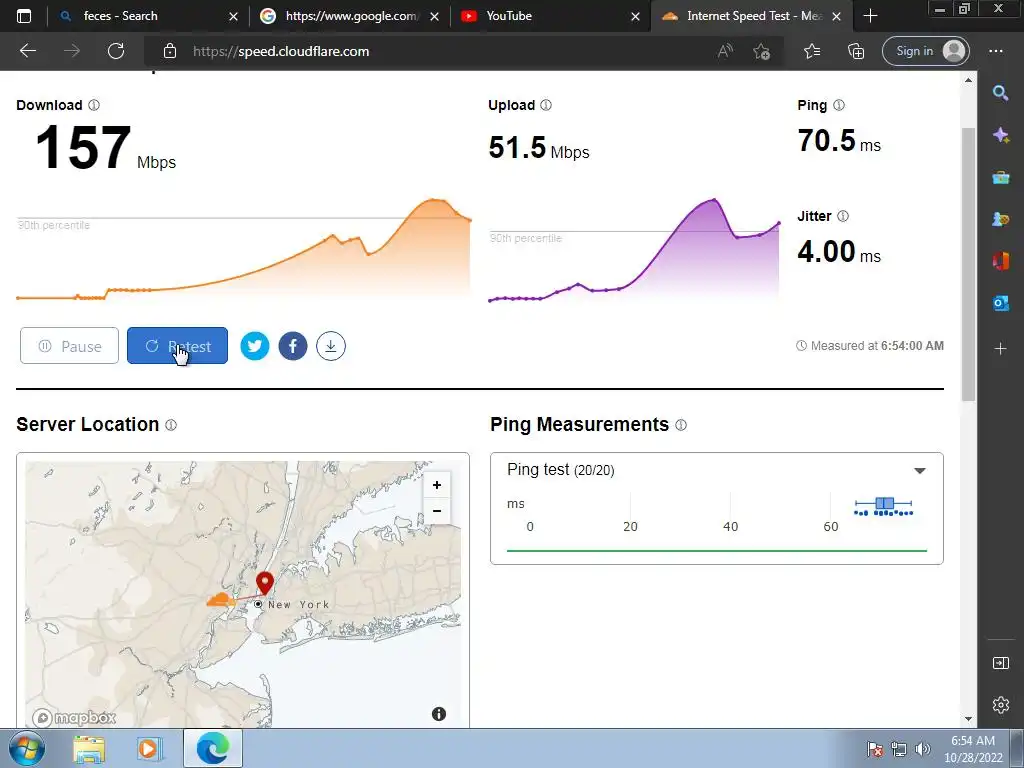This screenshot has height=768, width=1024.
Task: Open sidebar Discover sparkle icon
Action: click(1000, 135)
